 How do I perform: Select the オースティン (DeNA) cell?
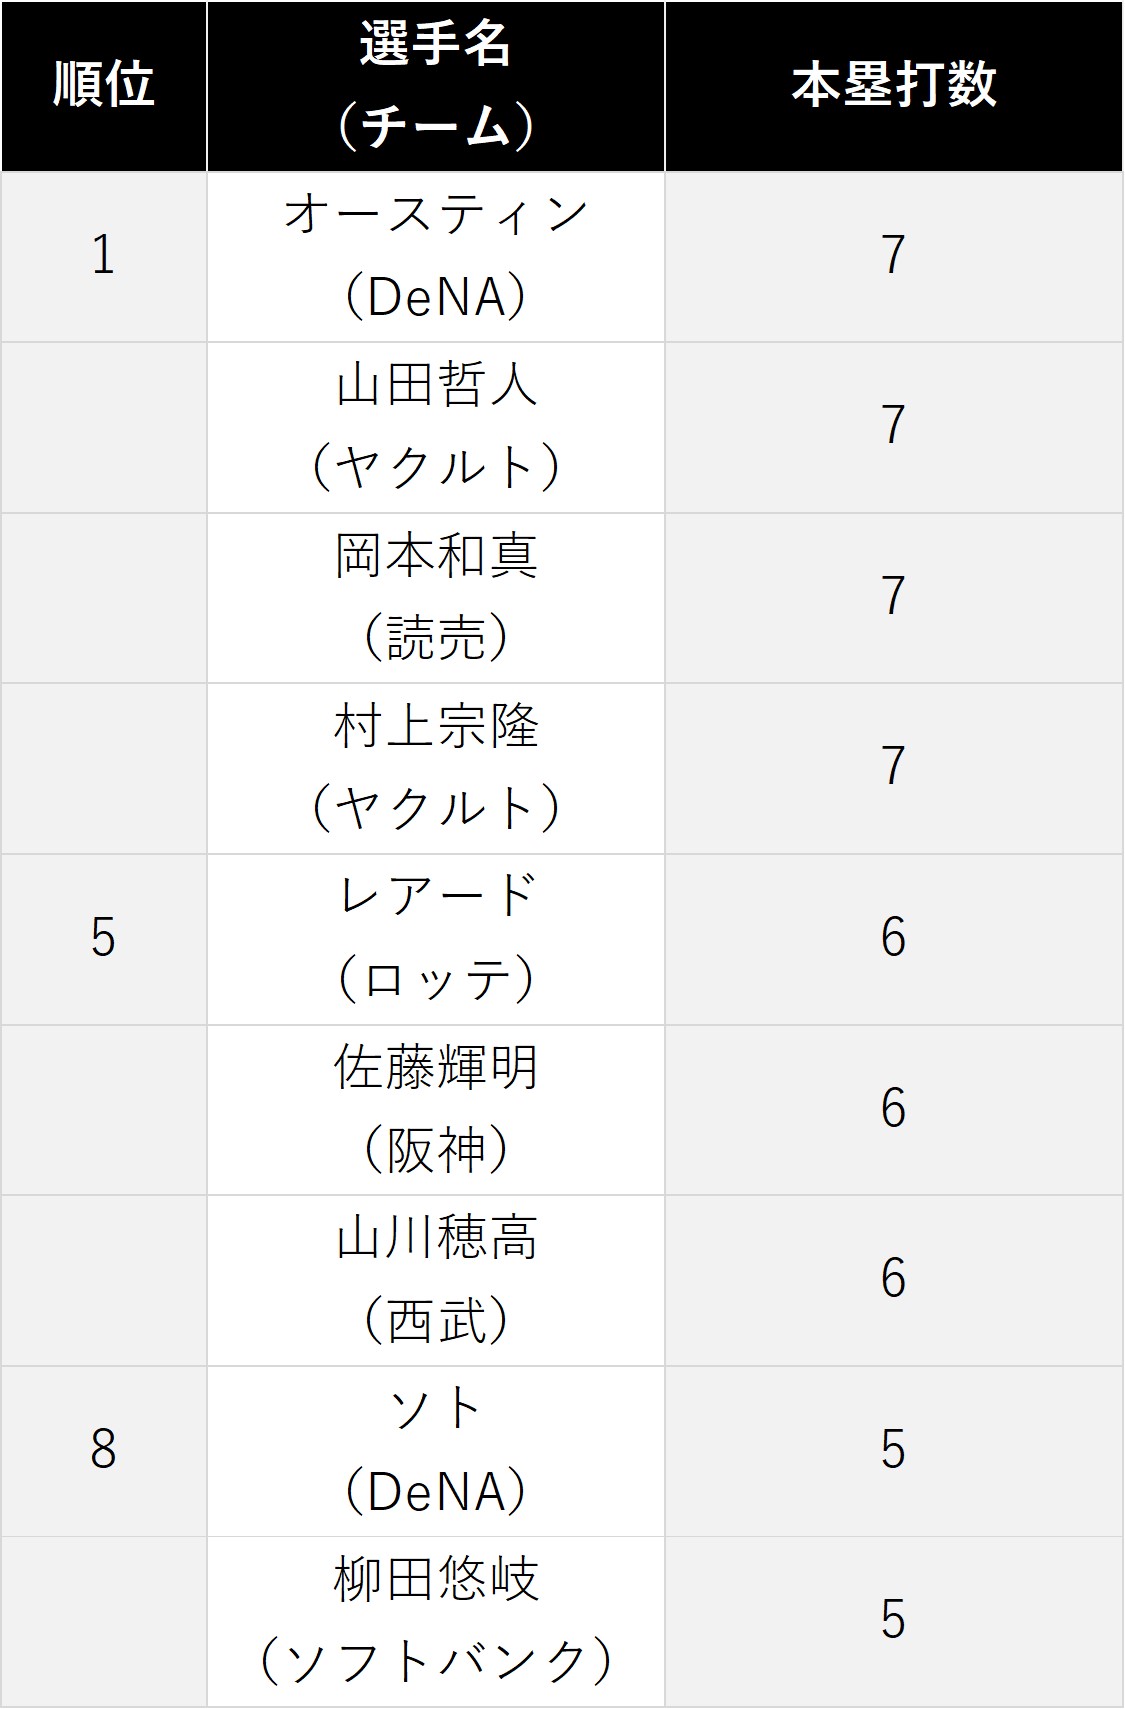(436, 257)
